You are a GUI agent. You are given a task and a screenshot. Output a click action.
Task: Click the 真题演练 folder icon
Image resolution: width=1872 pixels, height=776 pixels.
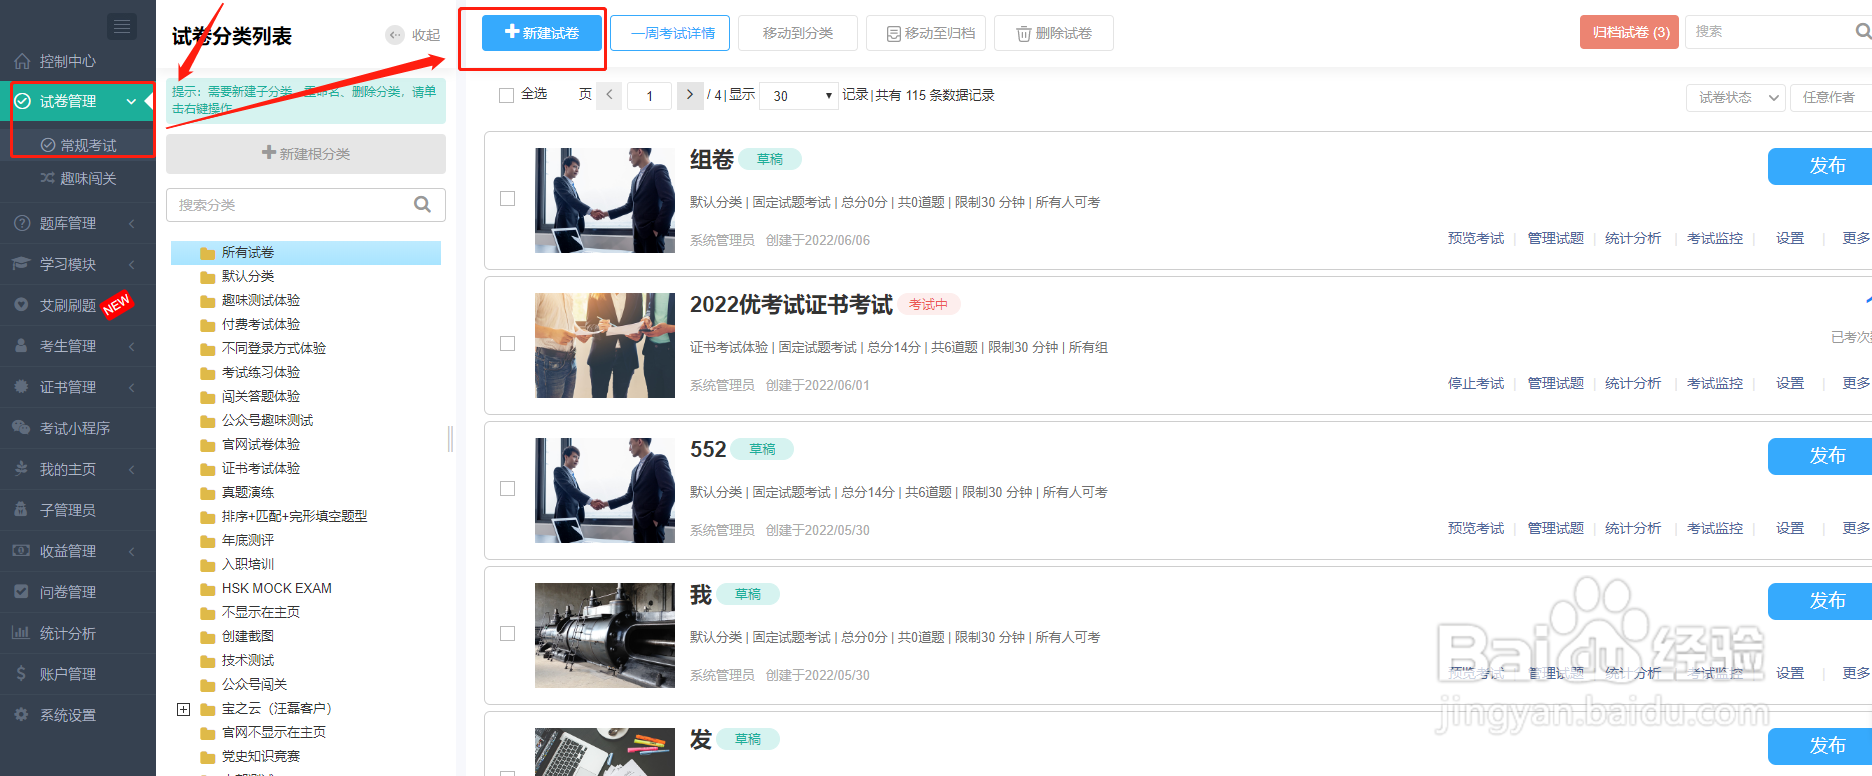(x=208, y=493)
